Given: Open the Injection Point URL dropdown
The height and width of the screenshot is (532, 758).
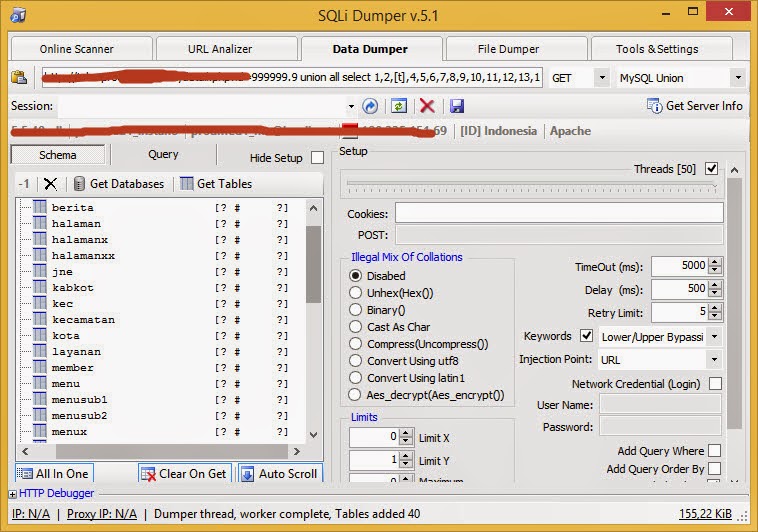Looking at the screenshot, I should [714, 359].
